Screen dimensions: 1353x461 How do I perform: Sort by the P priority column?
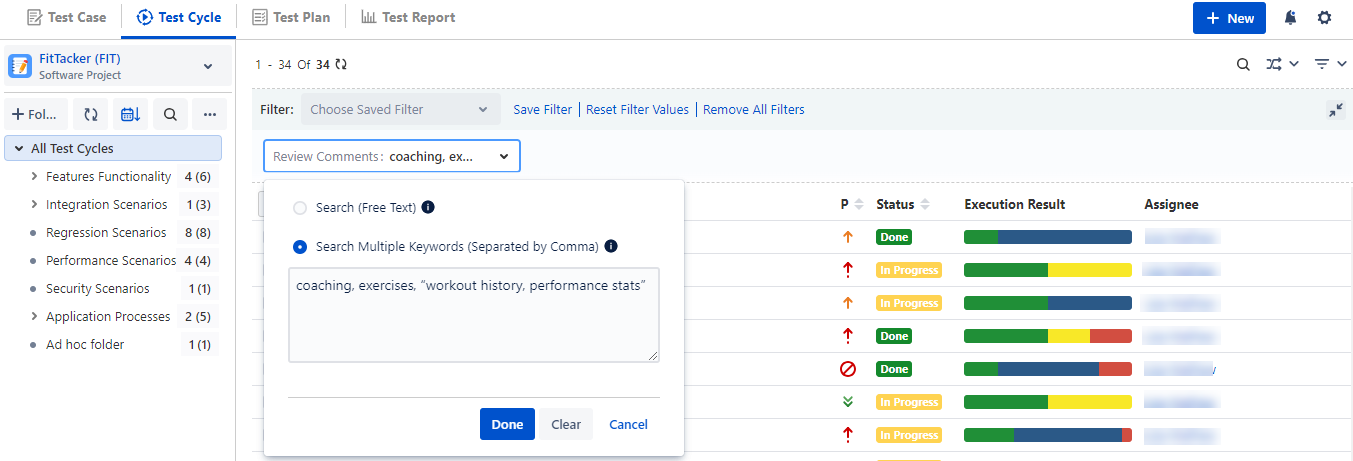pyautogui.click(x=852, y=204)
